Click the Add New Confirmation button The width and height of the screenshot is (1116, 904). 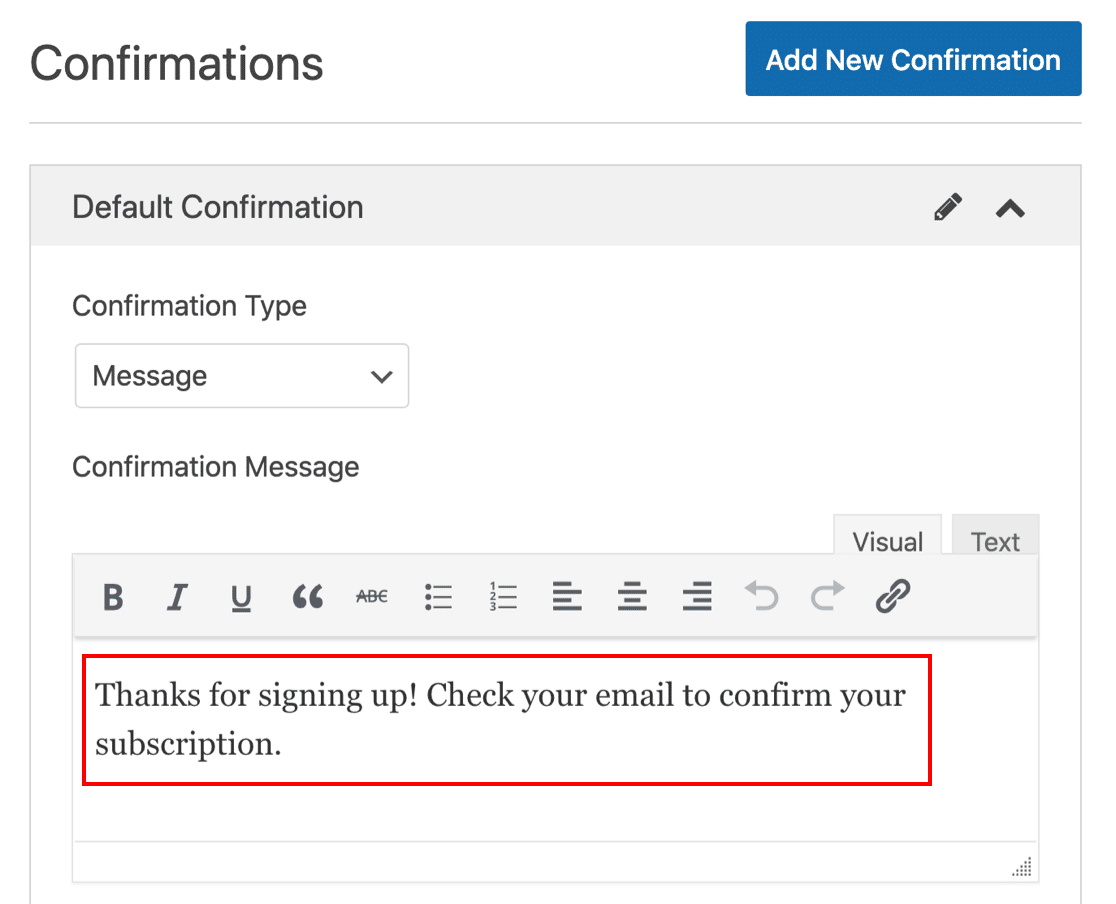point(913,59)
